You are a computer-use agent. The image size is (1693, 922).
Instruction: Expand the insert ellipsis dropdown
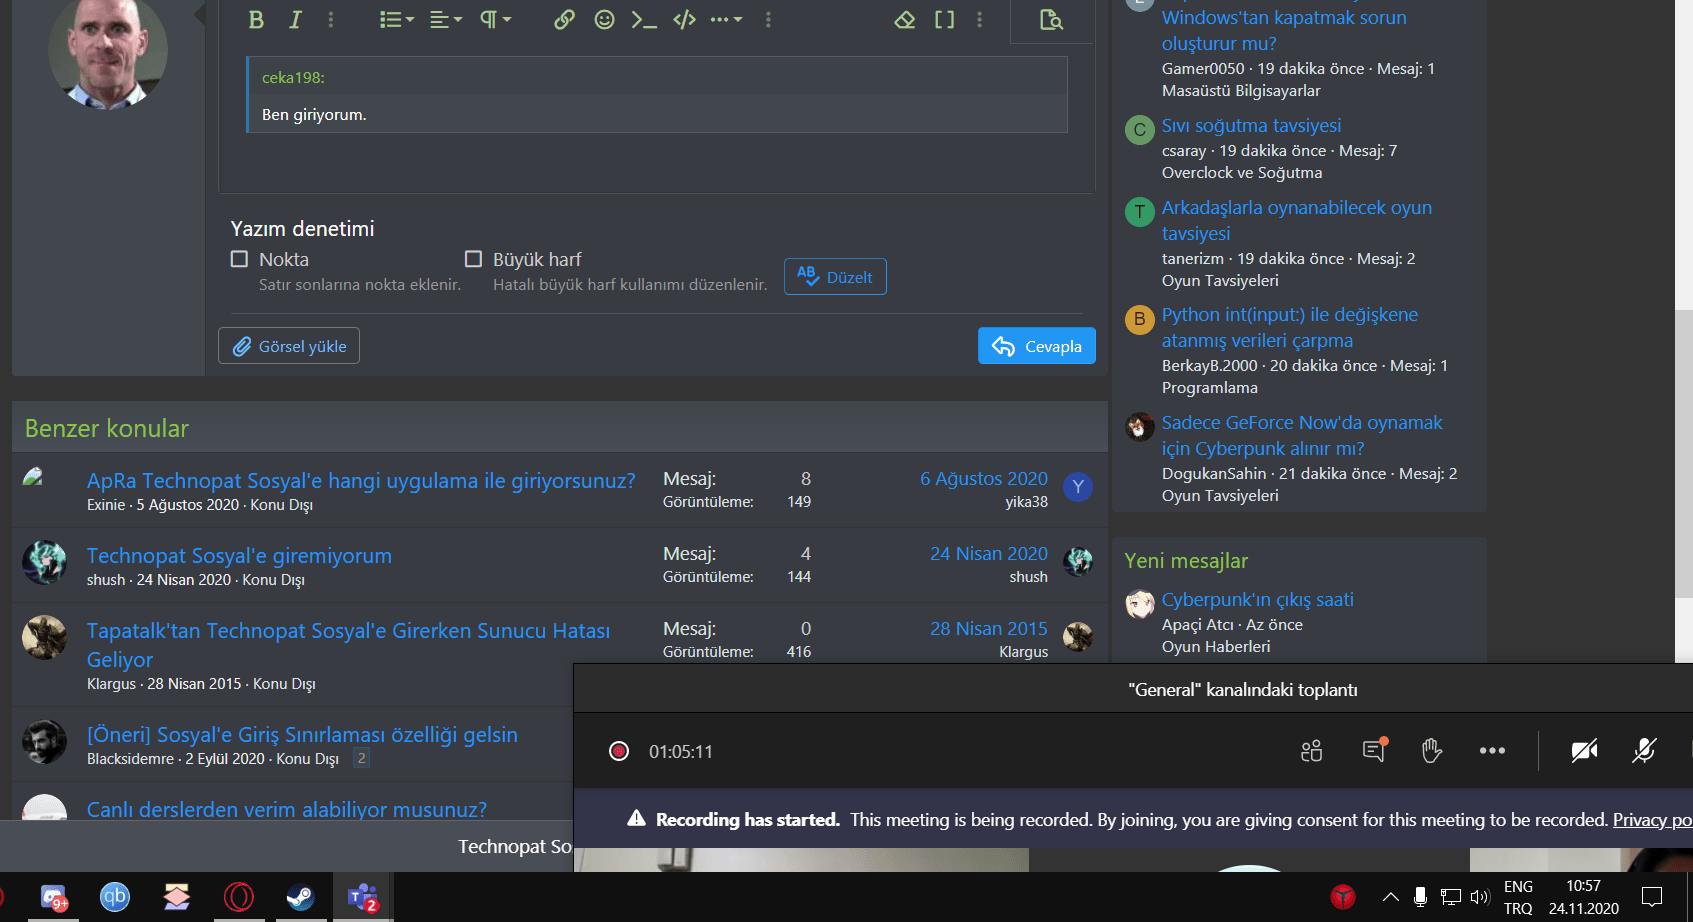pos(727,20)
